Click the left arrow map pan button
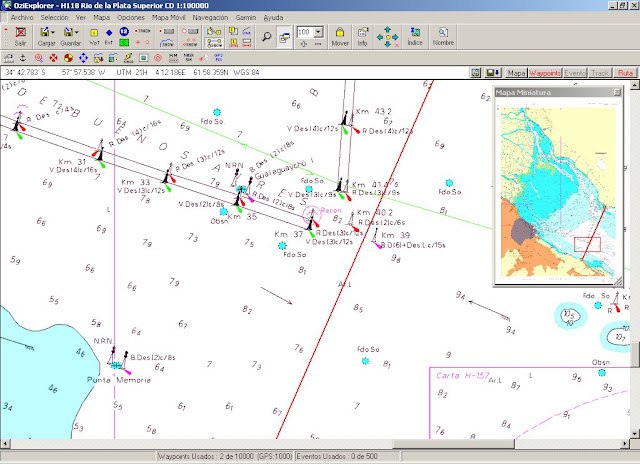Viewport: 640px width, 464px height. point(380,37)
